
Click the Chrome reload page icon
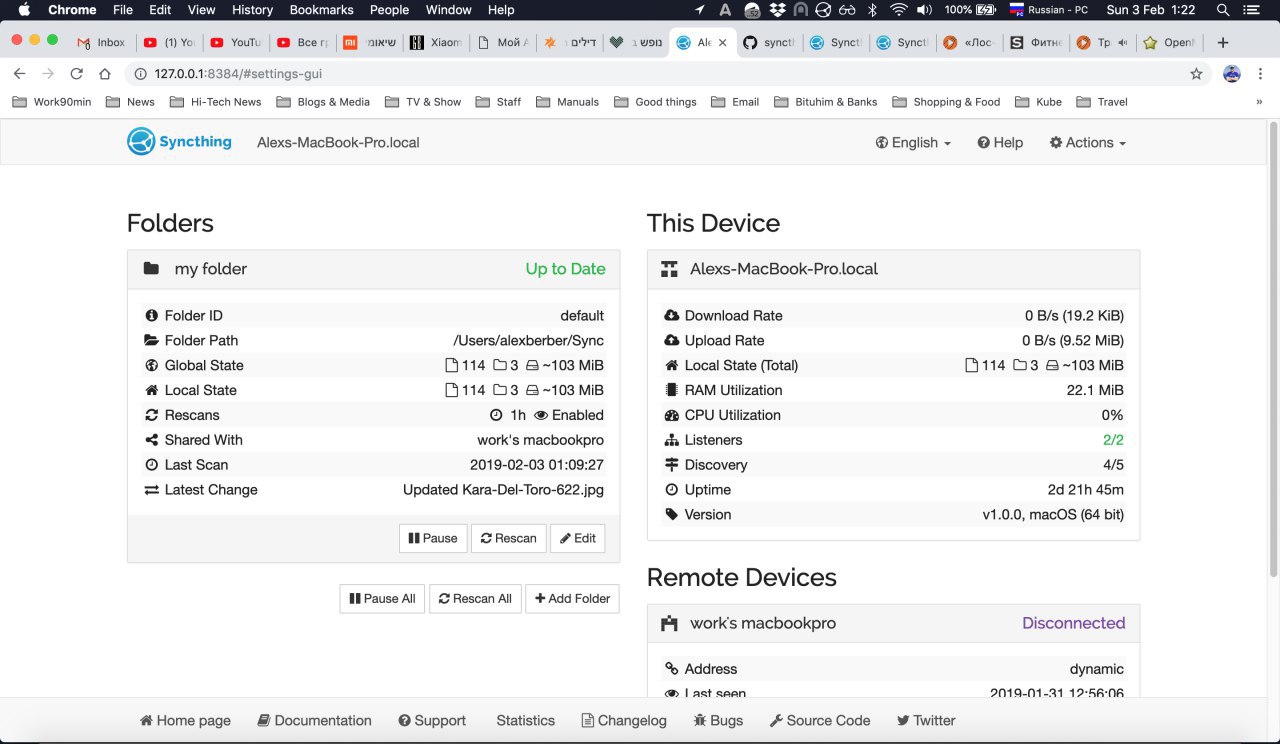pyautogui.click(x=76, y=74)
